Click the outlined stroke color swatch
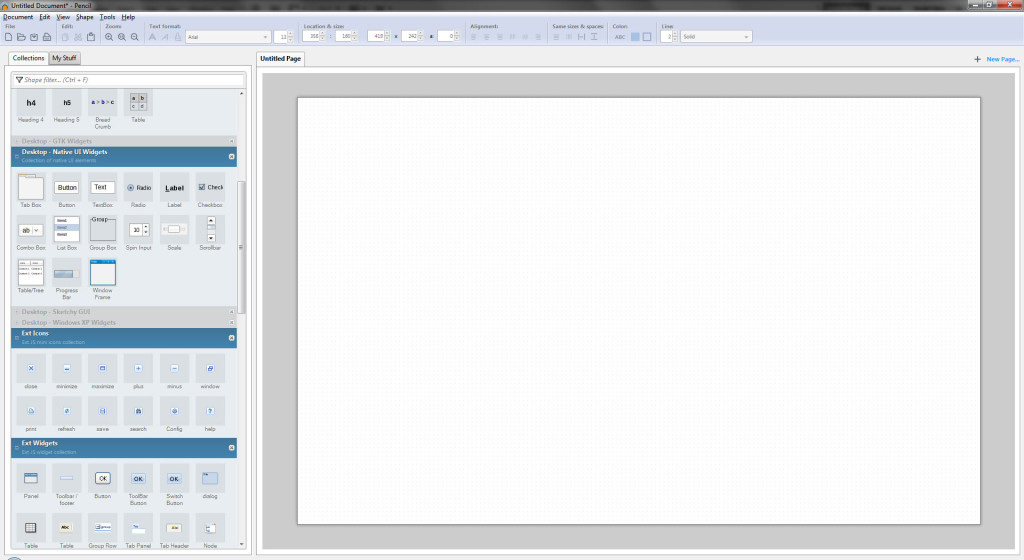1024x560 pixels. [x=647, y=37]
